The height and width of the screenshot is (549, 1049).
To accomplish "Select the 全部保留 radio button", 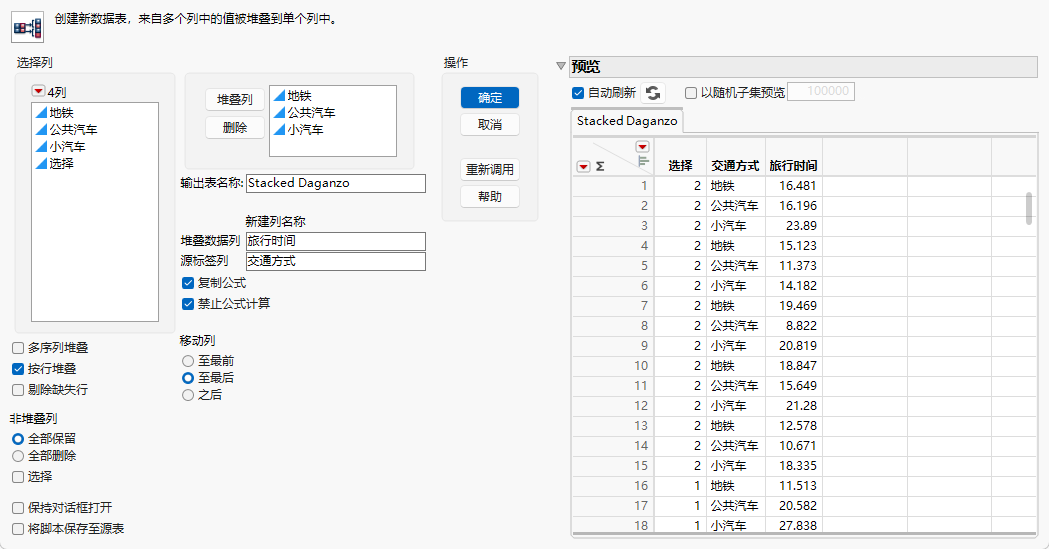I will [x=18, y=439].
